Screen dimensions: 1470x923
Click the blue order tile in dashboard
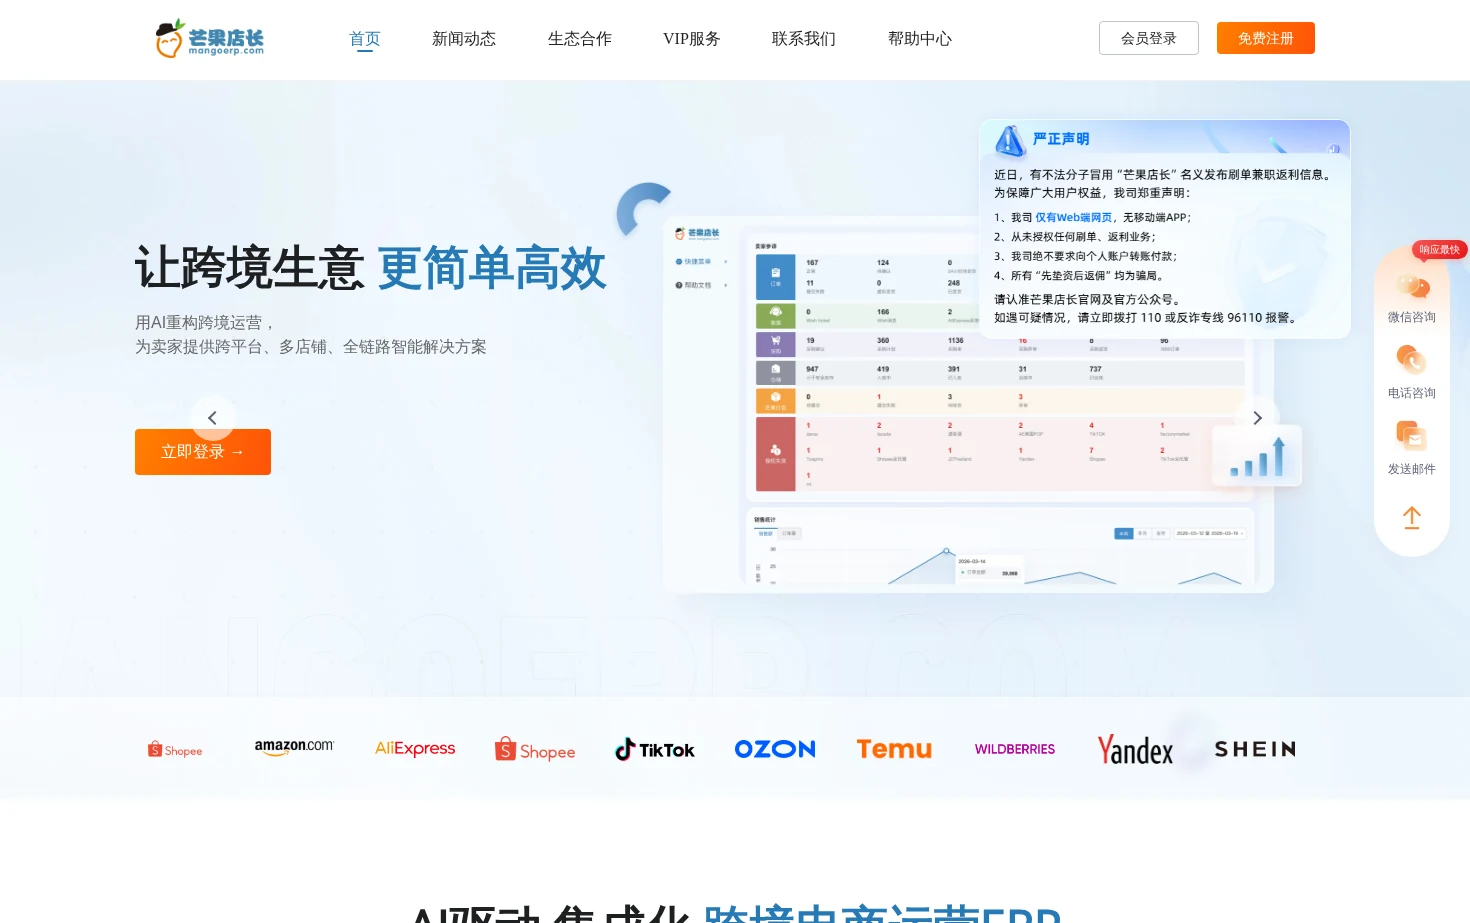pyautogui.click(x=776, y=277)
